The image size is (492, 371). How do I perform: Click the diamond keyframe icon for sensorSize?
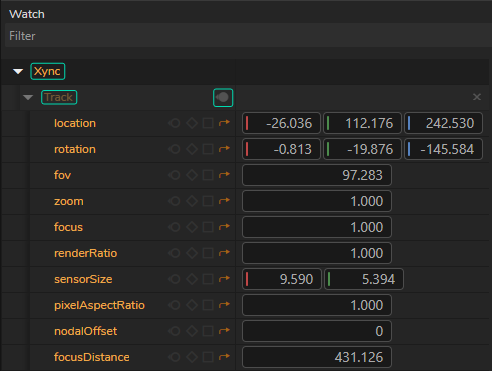point(192,279)
